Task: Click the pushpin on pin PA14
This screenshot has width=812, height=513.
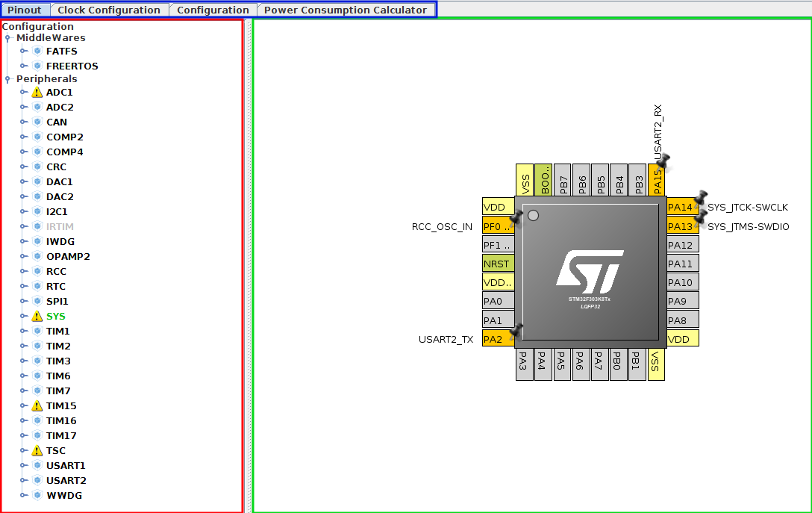Action: pyautogui.click(x=701, y=197)
